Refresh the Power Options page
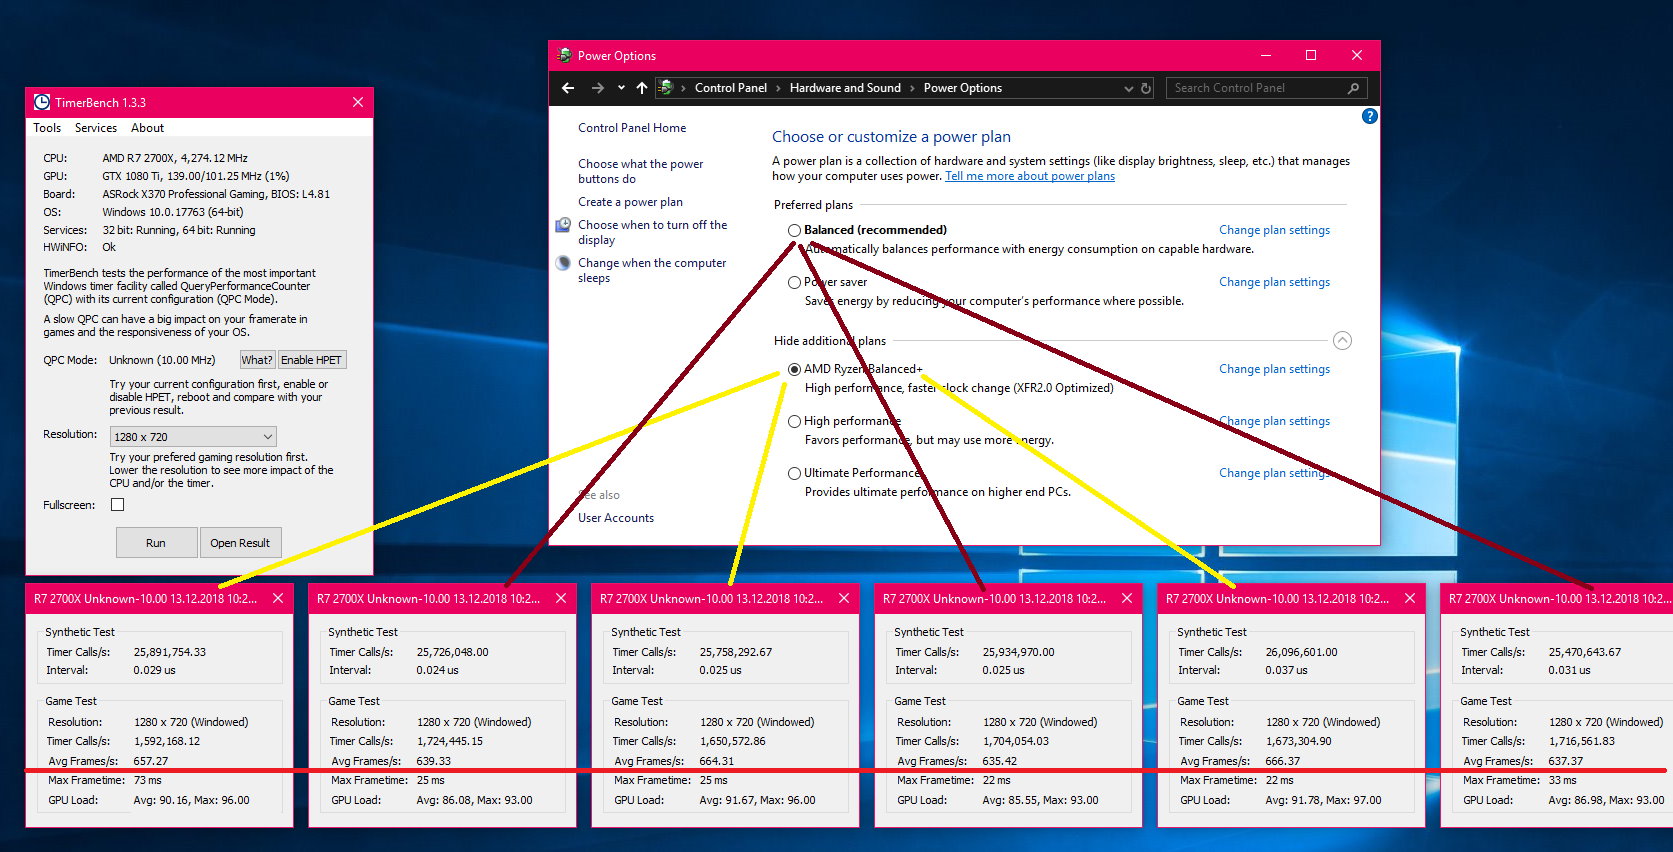The image size is (1673, 852). pos(1146,88)
